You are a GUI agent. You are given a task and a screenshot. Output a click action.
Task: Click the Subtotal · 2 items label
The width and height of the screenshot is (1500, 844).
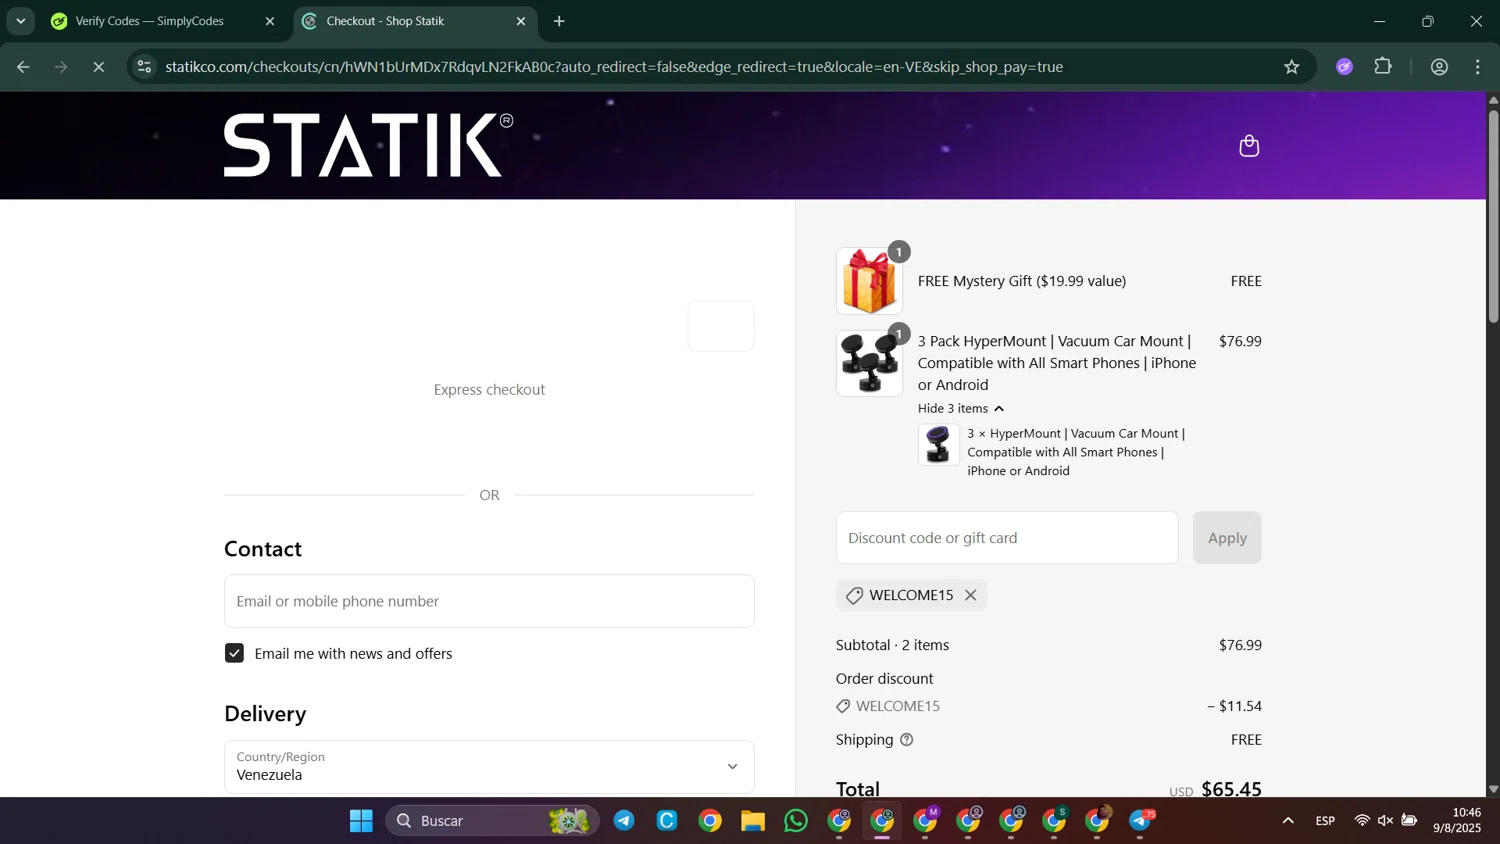tap(893, 645)
